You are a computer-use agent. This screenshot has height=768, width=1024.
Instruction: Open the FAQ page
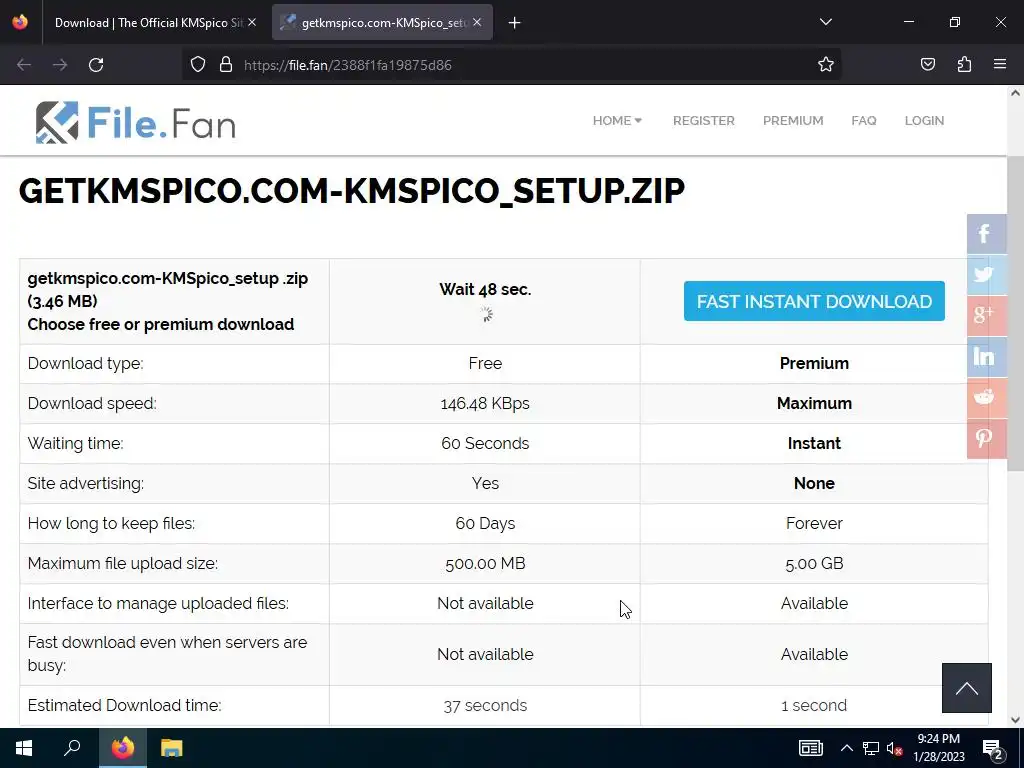pyautogui.click(x=863, y=121)
